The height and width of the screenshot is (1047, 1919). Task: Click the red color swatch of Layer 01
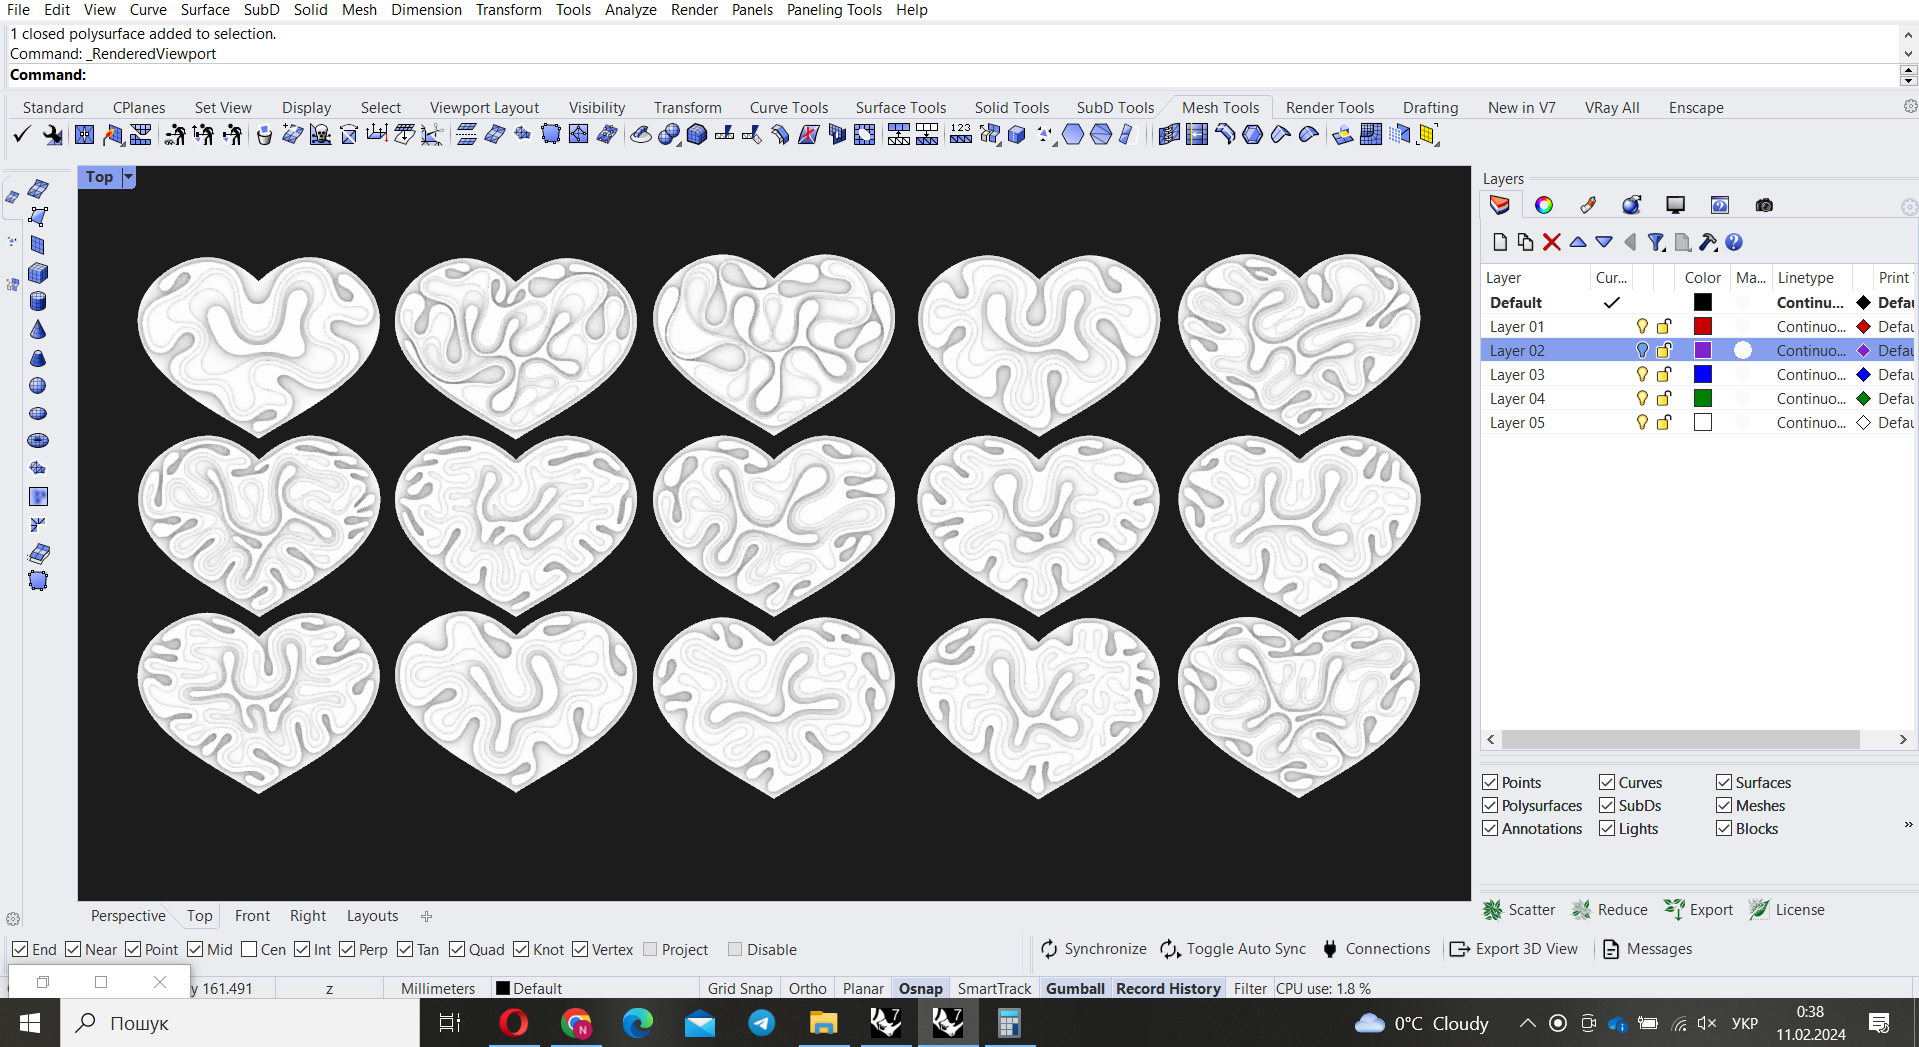(x=1703, y=326)
